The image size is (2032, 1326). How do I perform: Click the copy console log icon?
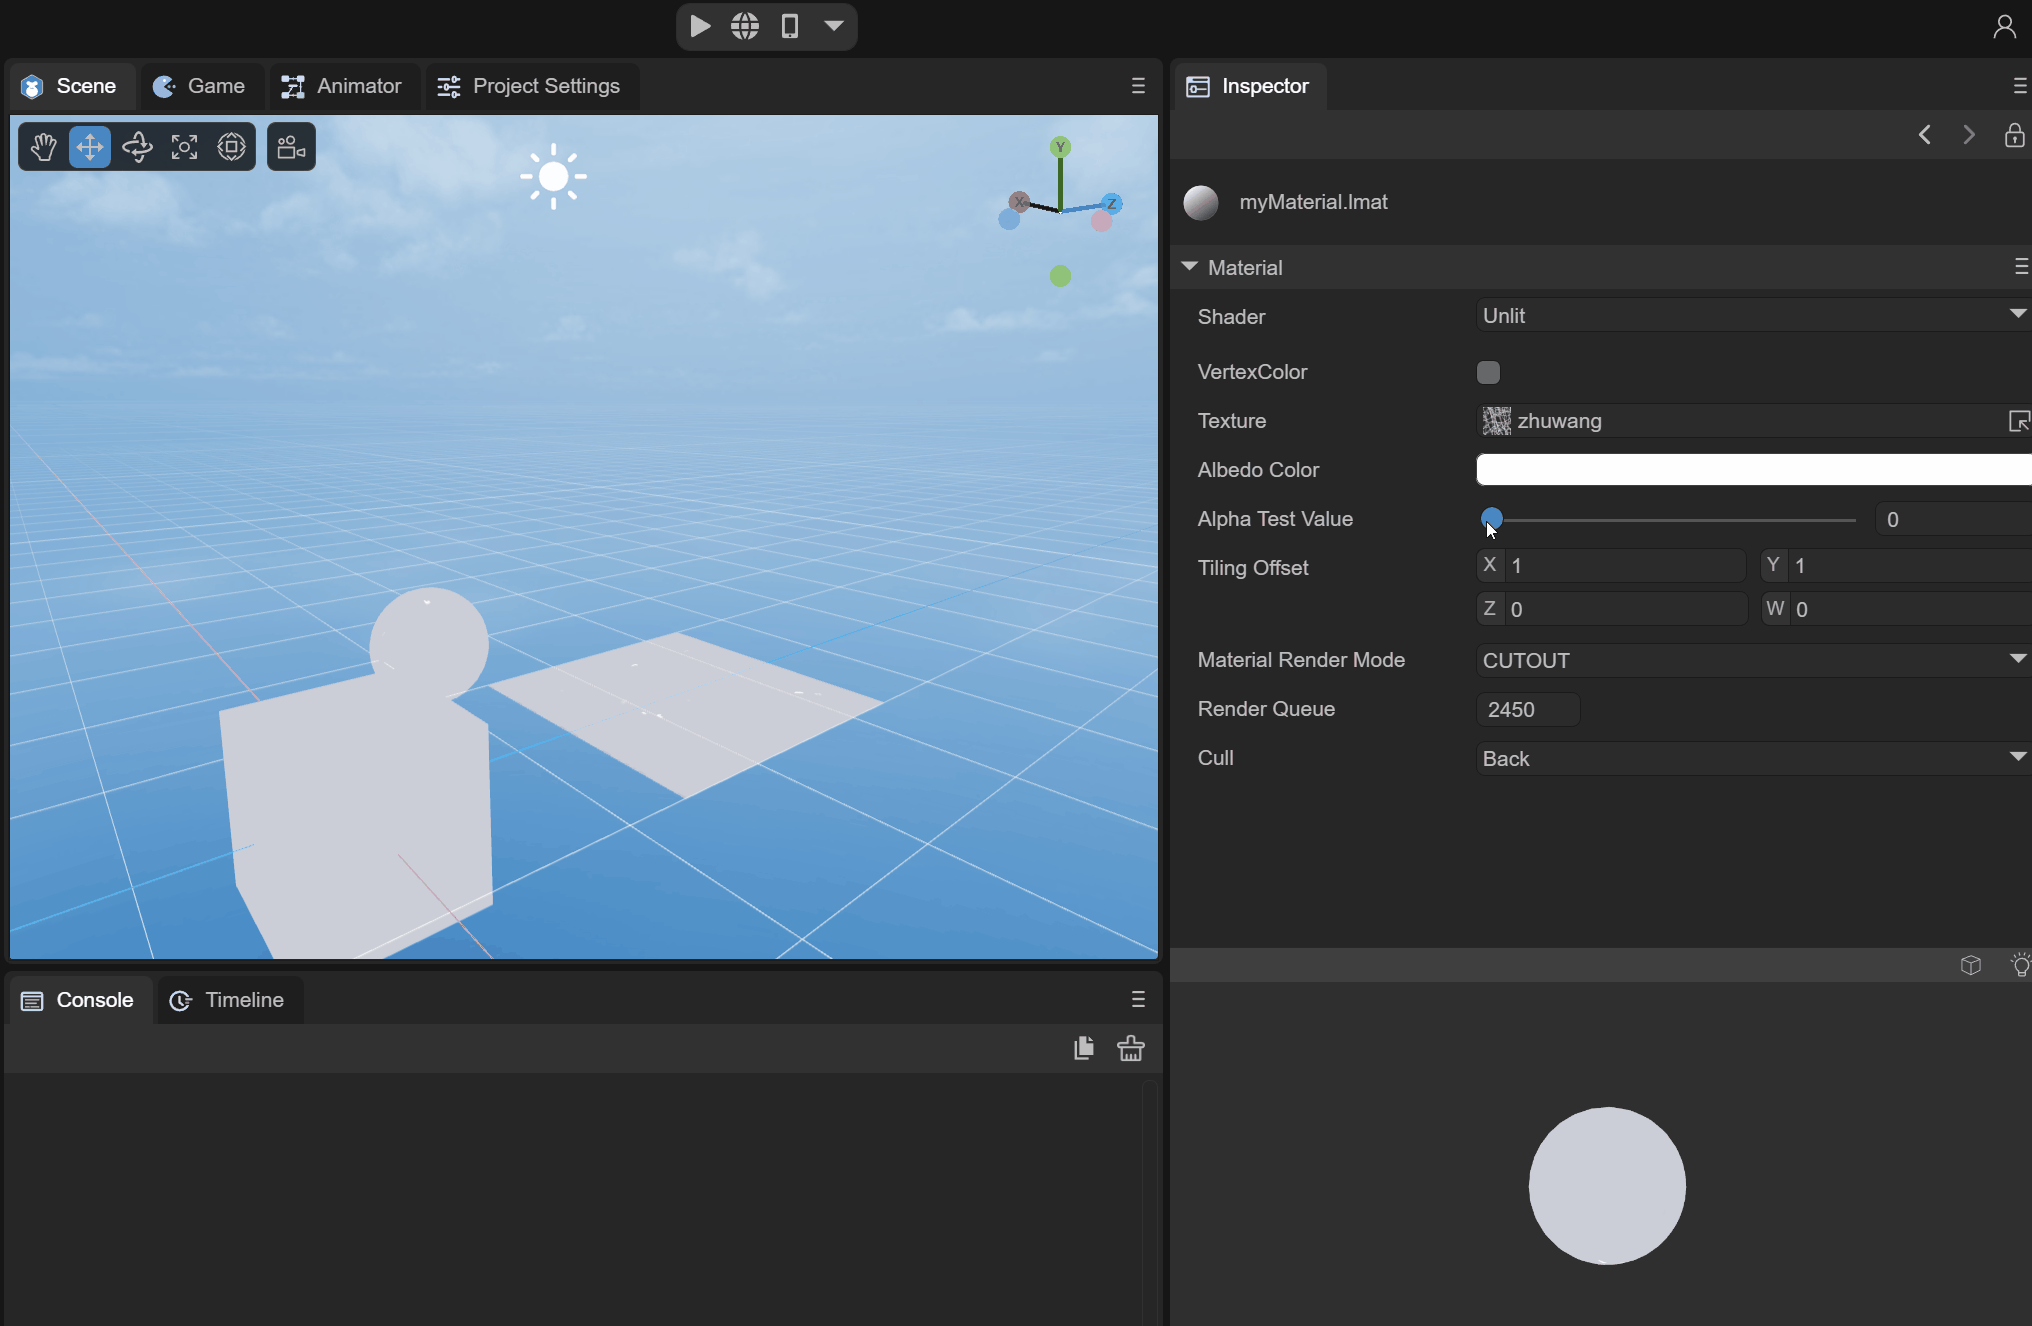tap(1084, 1048)
